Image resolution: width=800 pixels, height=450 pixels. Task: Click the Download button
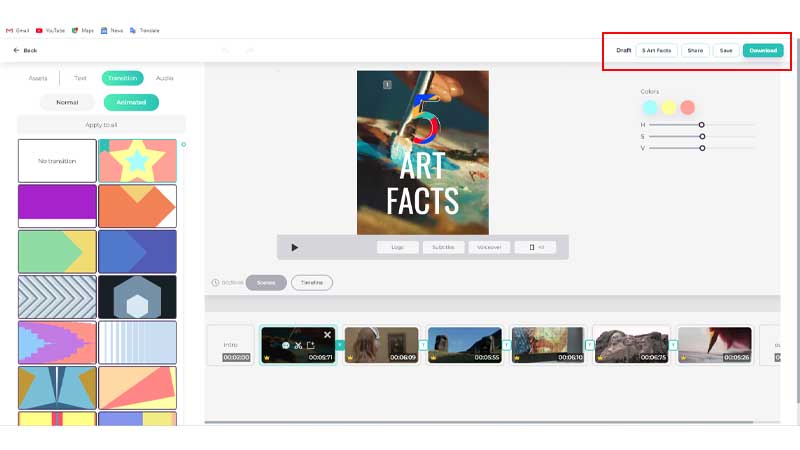tap(763, 51)
